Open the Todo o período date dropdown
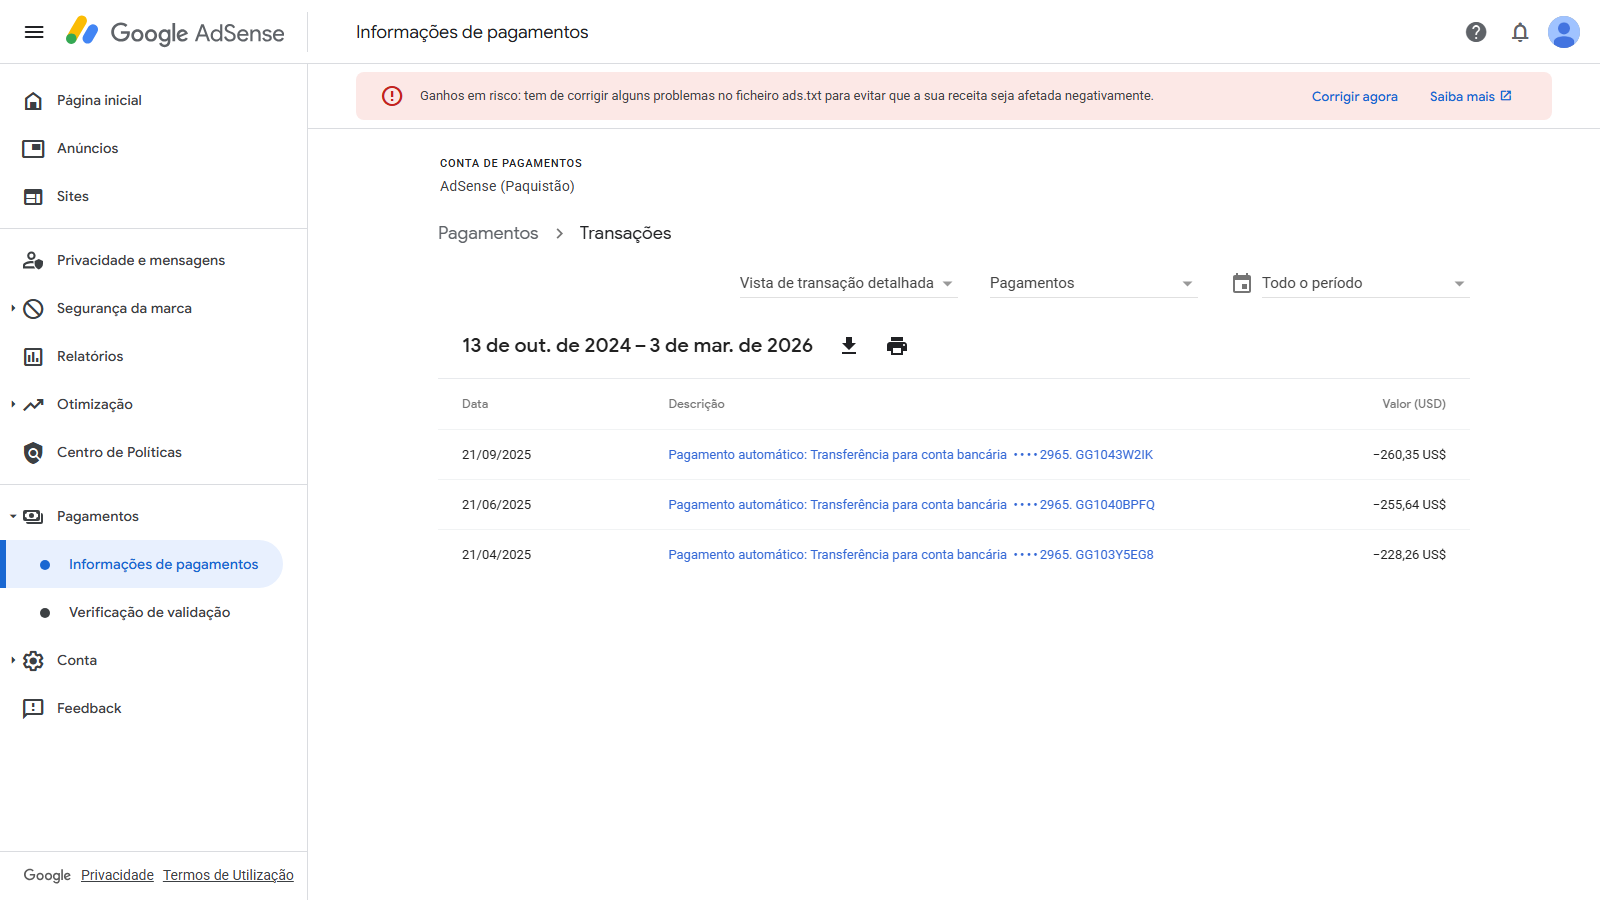This screenshot has height=900, width=1600. [1364, 283]
